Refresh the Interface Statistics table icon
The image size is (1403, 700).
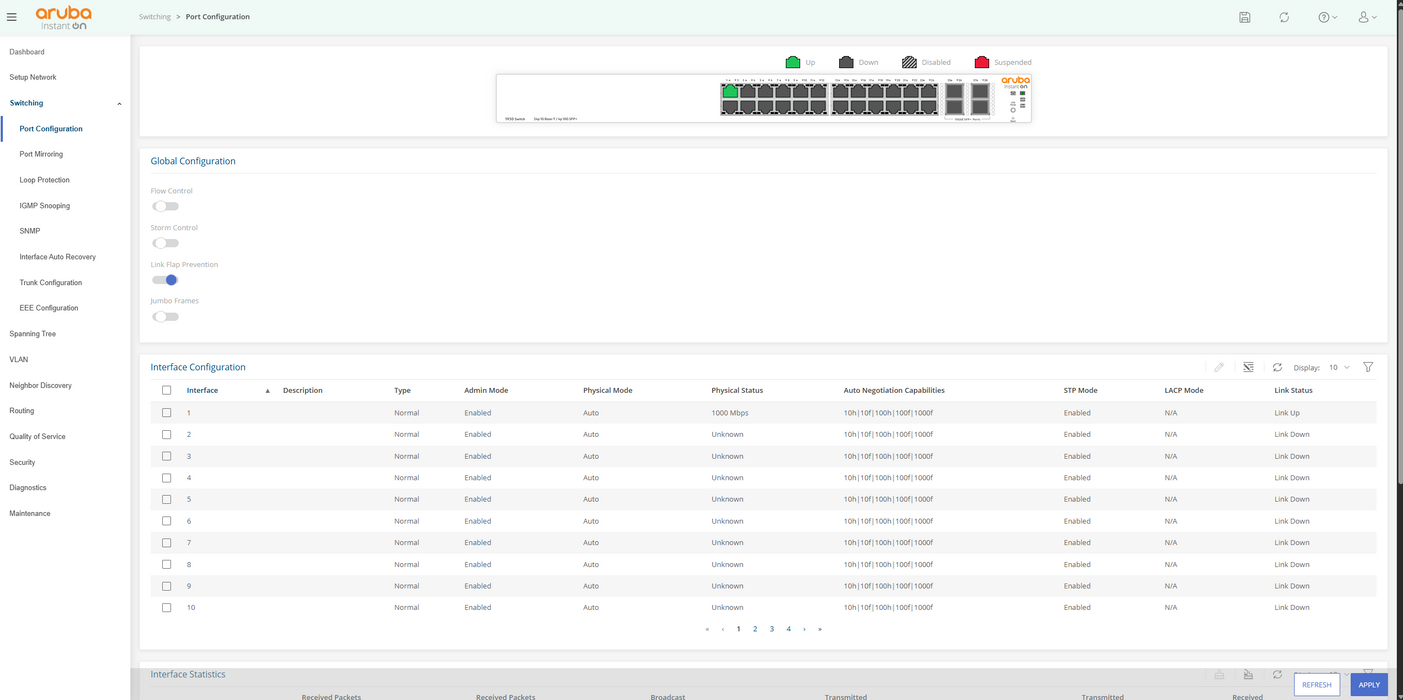[1277, 674]
